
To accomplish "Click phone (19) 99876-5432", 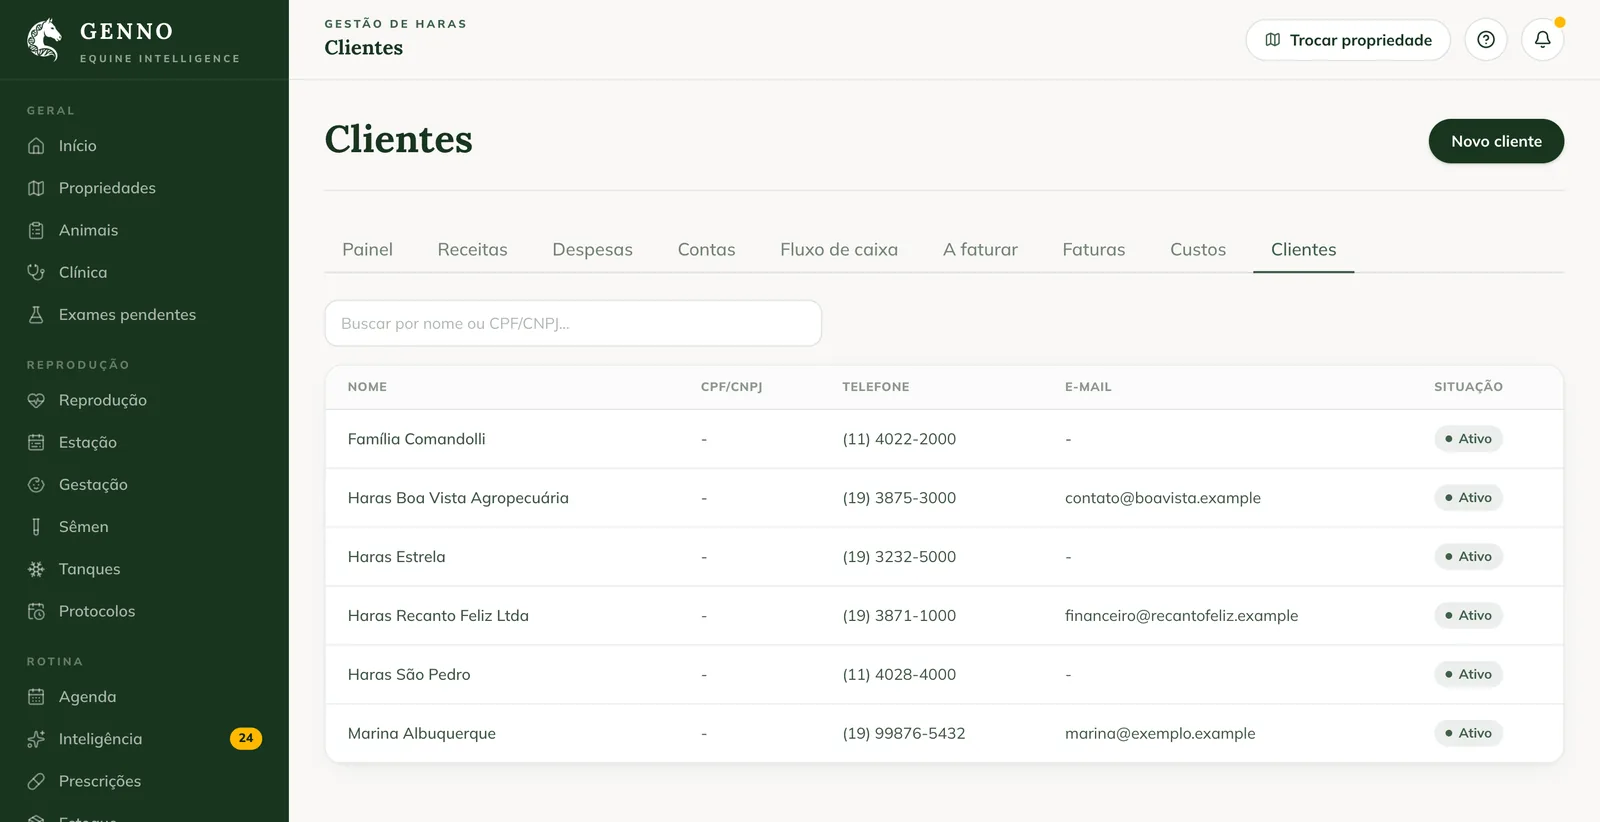I will coord(903,734).
